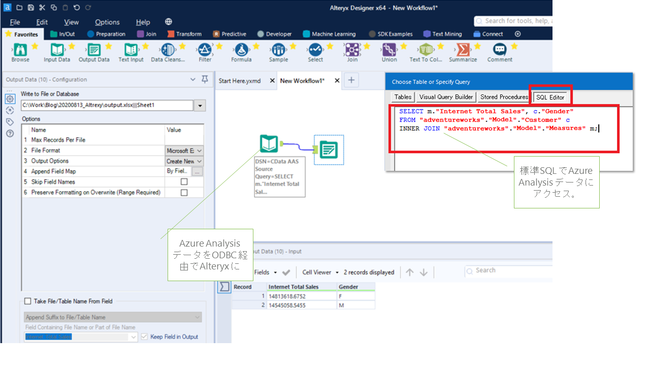Switch to the SQL Editor tab
Screen dimensions: 650x365
550,97
